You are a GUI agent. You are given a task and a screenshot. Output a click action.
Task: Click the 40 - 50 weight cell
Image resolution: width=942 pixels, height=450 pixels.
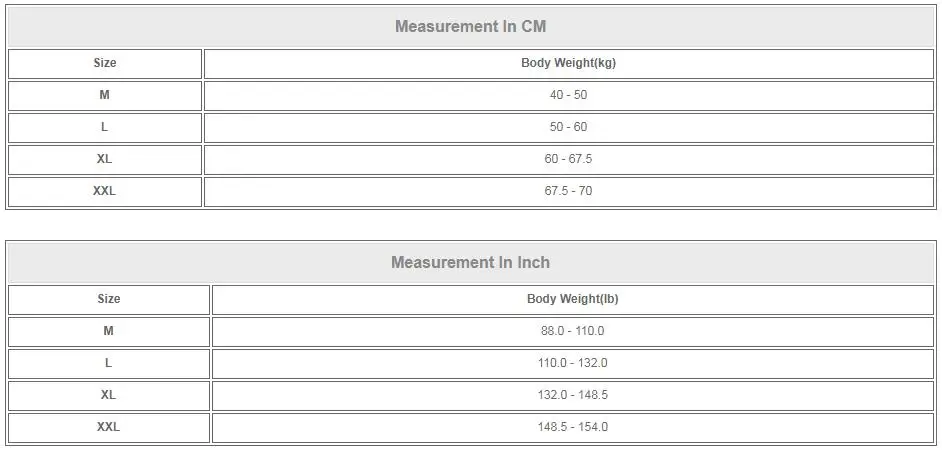click(x=568, y=96)
